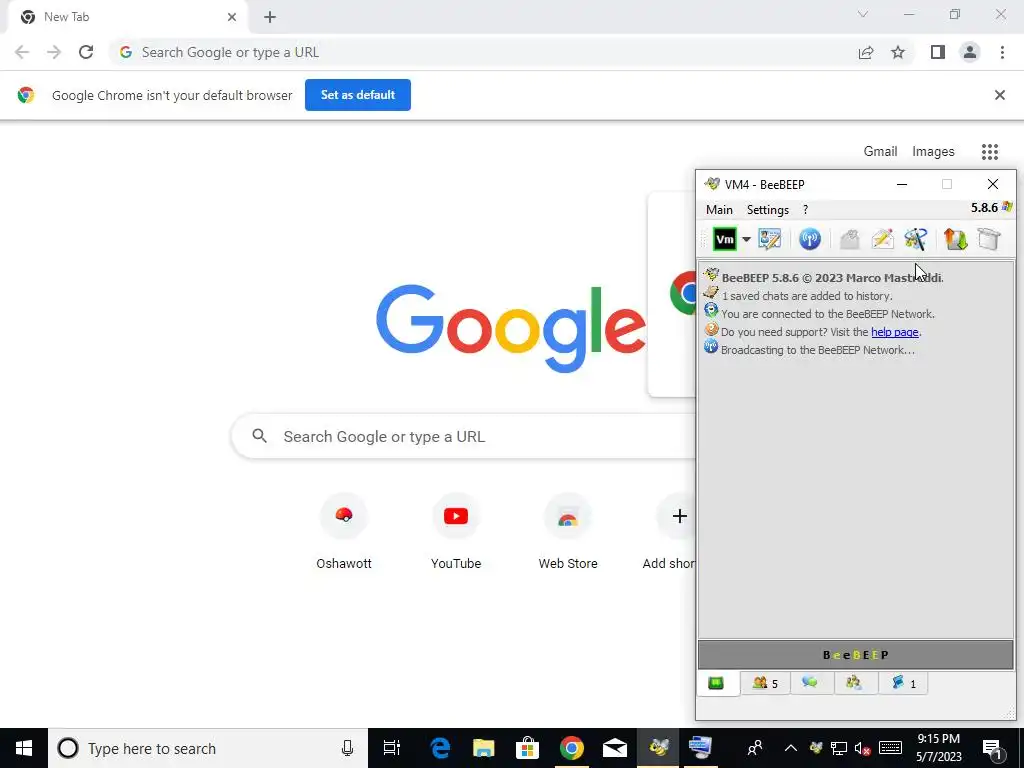The height and width of the screenshot is (768, 1024).
Task: Click the Windows taskbar search box
Action: pyautogui.click(x=208, y=748)
